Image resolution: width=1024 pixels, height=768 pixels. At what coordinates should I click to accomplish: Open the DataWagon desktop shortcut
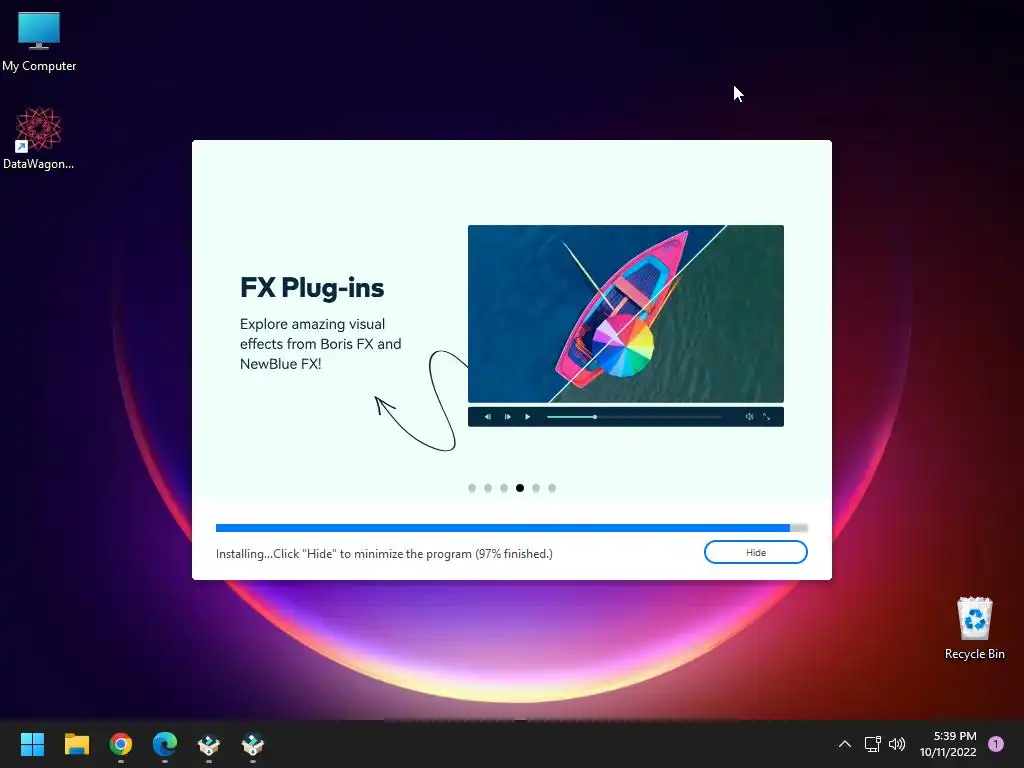pos(39,138)
